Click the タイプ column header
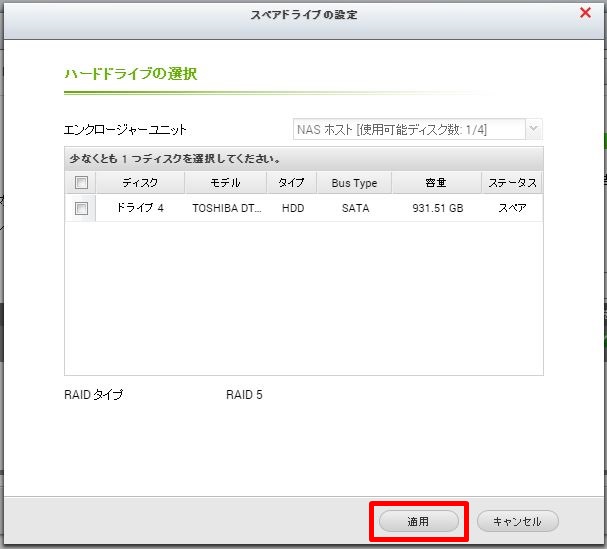Screen dimensions: 607x549 291,183
